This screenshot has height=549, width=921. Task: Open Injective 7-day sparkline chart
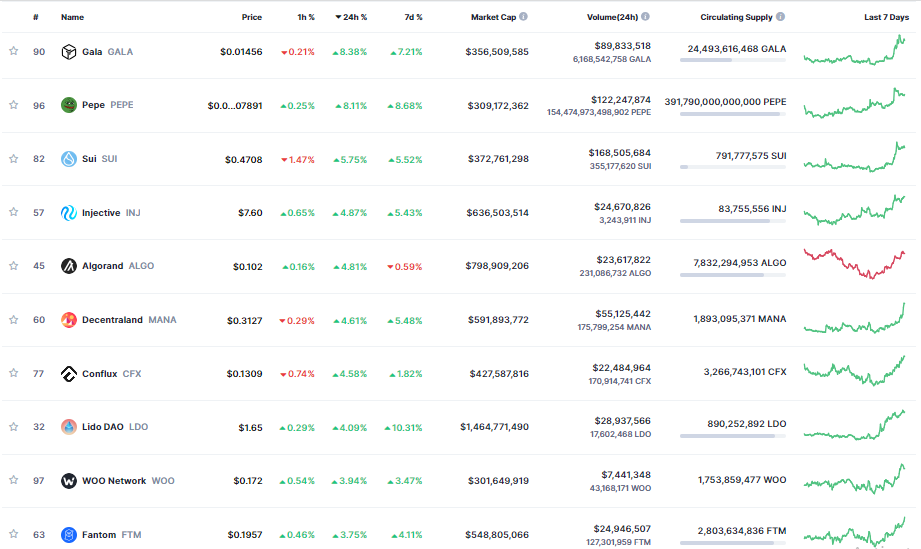(855, 210)
